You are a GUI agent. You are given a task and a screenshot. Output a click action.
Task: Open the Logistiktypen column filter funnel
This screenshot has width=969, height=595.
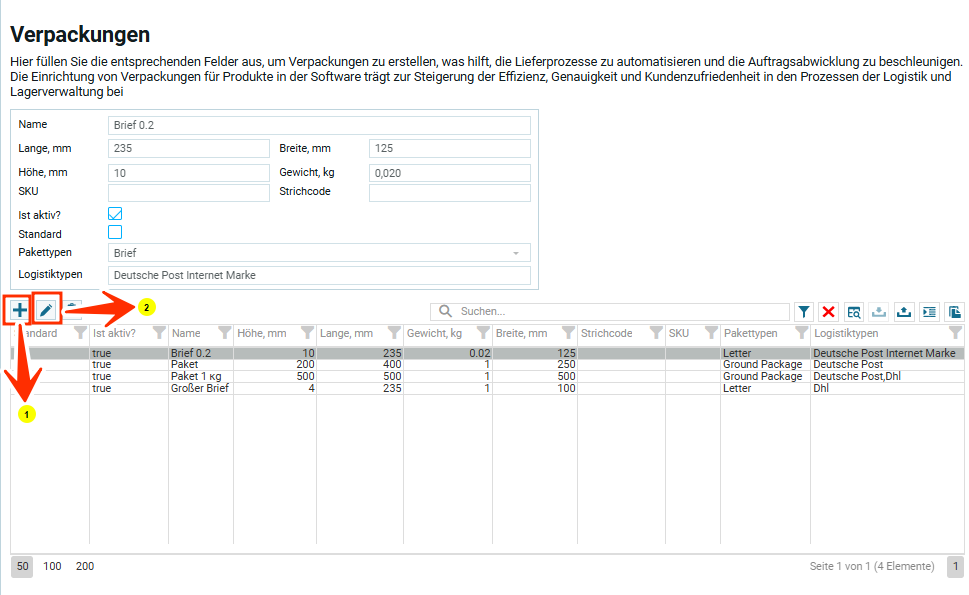(x=955, y=333)
